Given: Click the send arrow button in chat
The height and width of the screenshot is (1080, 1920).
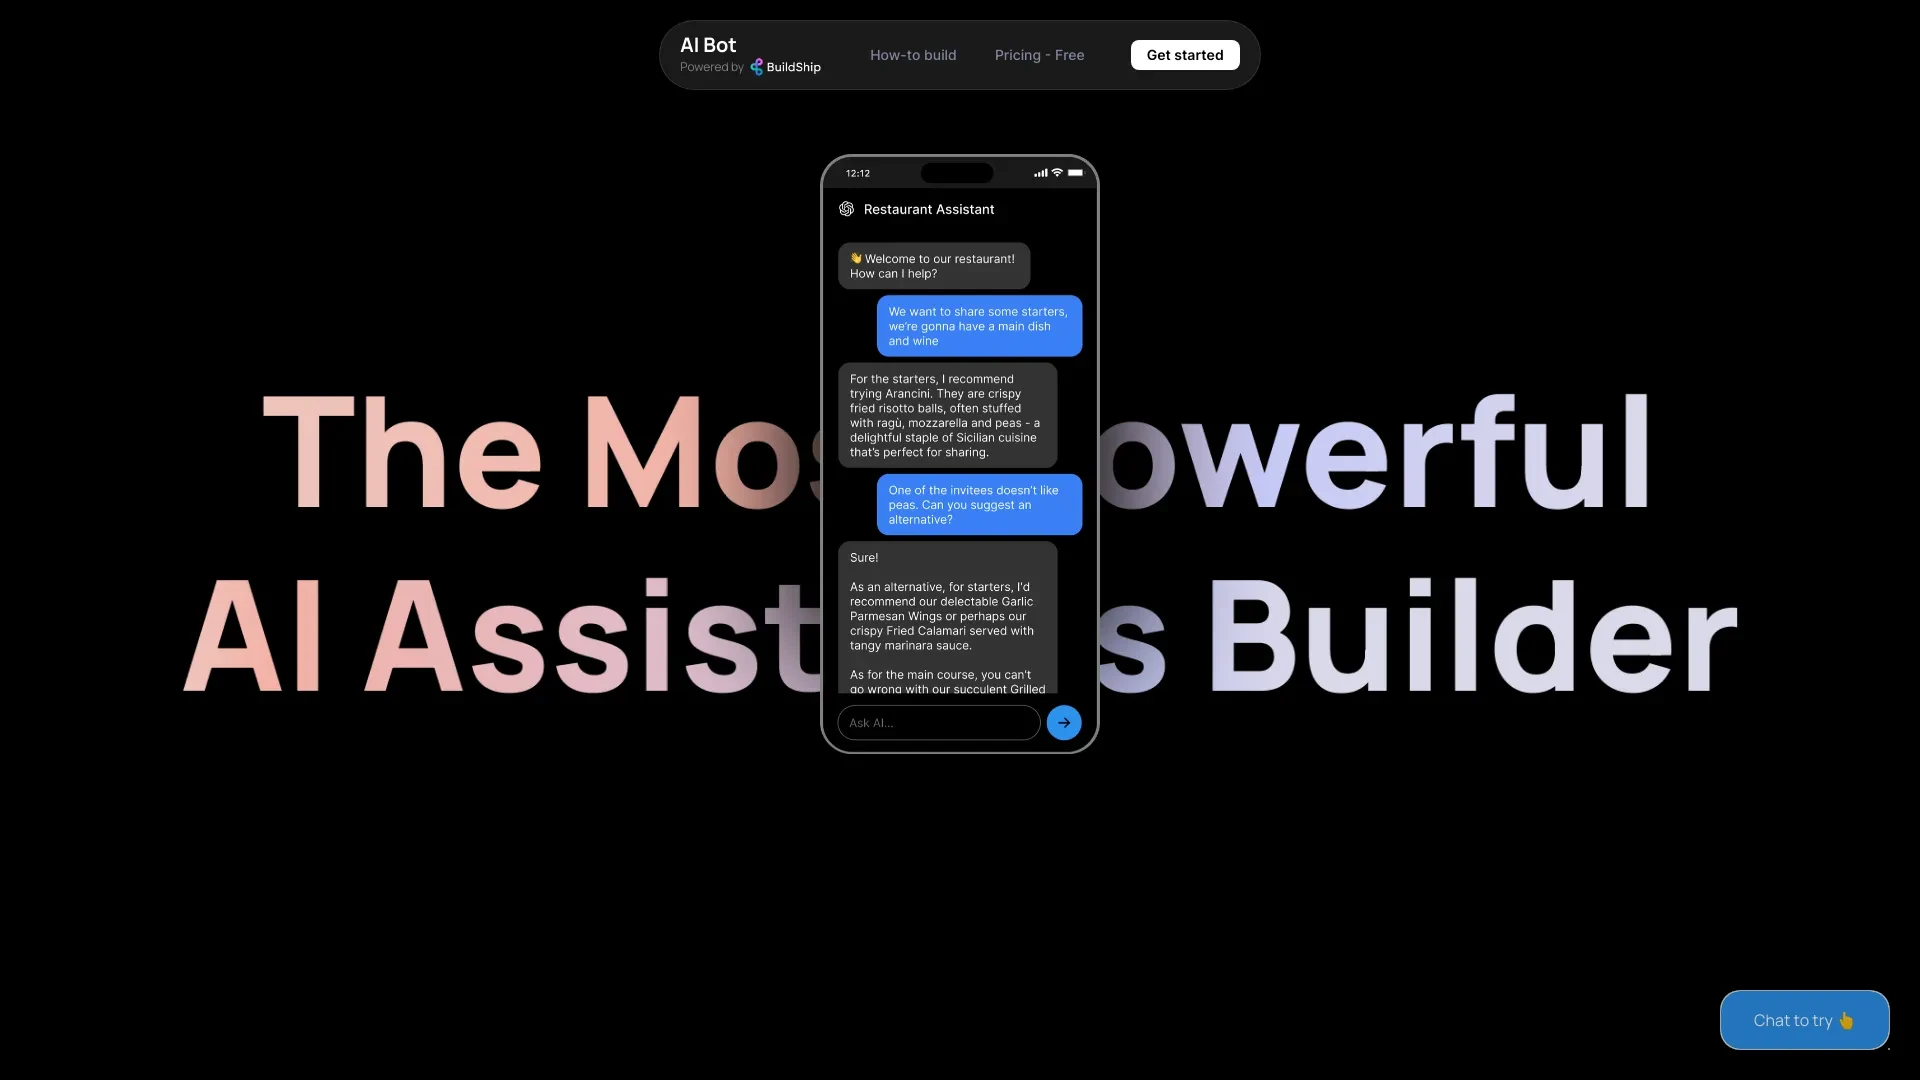Looking at the screenshot, I should pyautogui.click(x=1064, y=721).
